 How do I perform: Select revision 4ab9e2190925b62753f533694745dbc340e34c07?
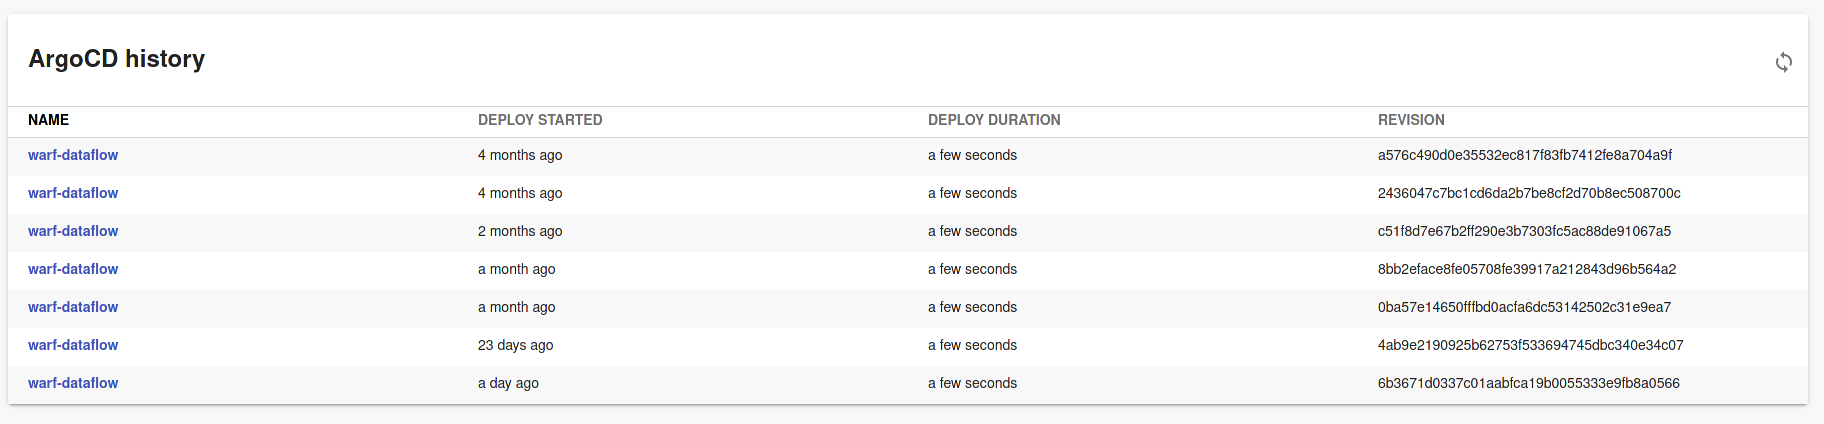click(x=1531, y=345)
